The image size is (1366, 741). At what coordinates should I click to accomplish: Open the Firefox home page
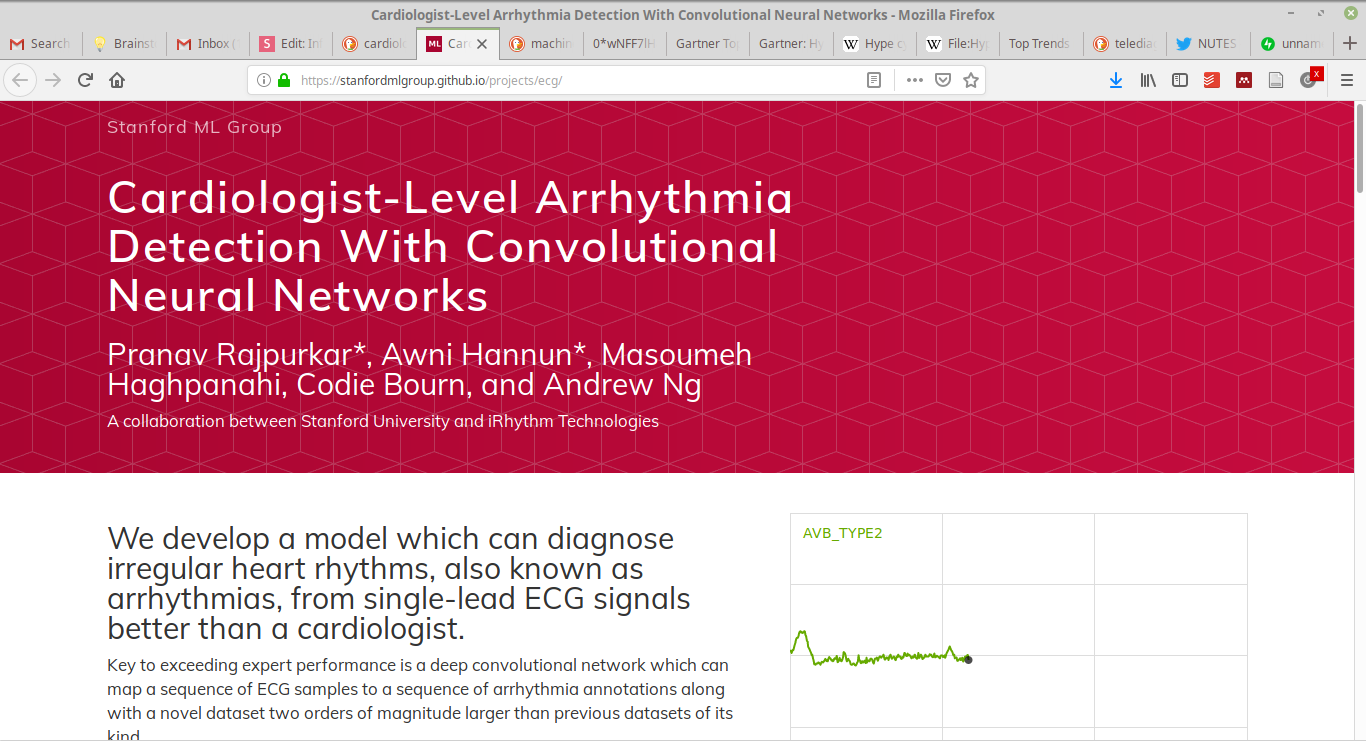(117, 80)
